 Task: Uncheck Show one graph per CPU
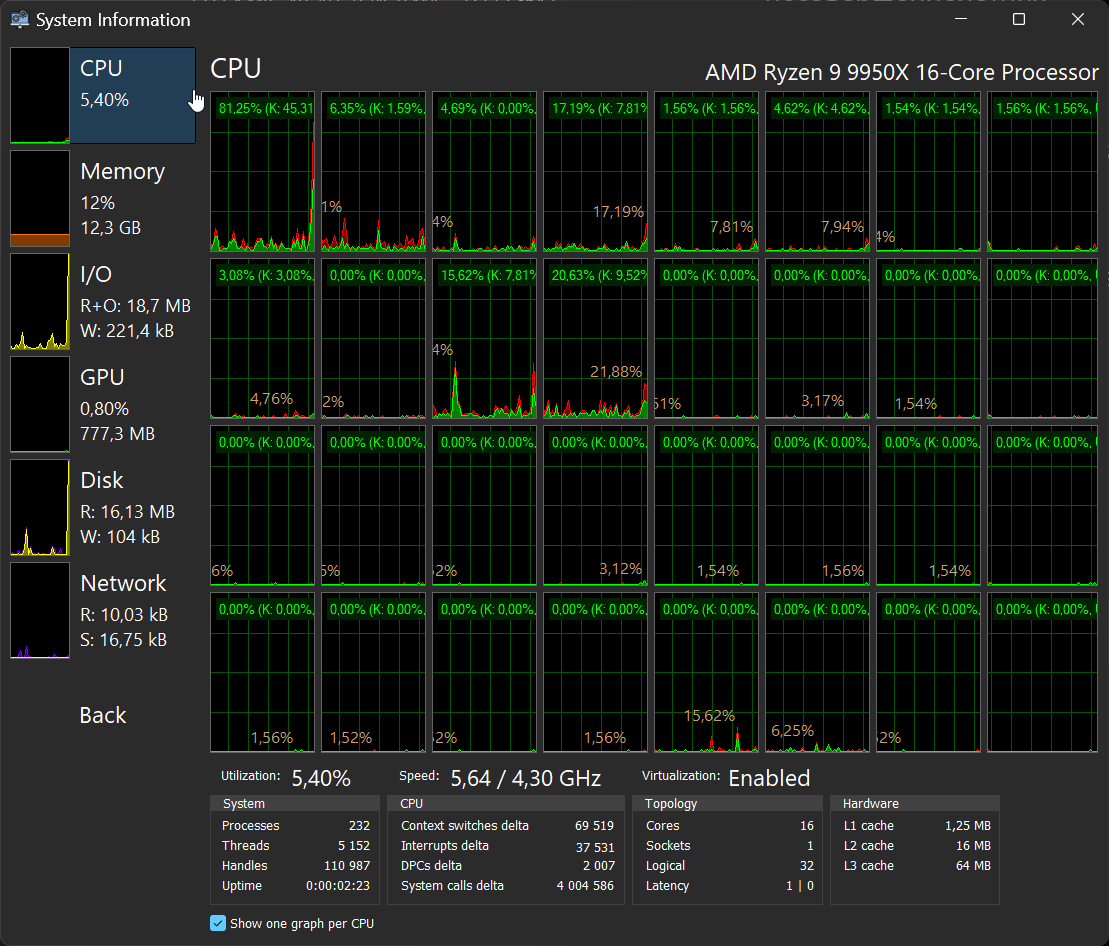pos(218,923)
